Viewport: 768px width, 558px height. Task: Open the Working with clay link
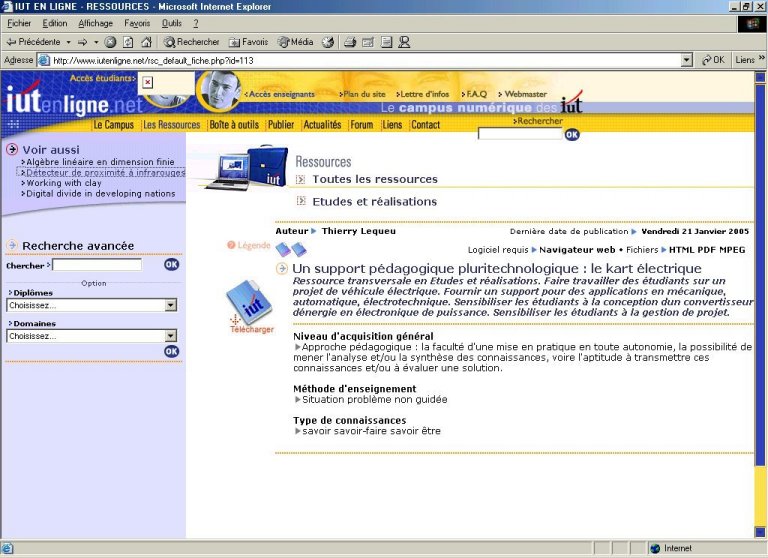64,183
